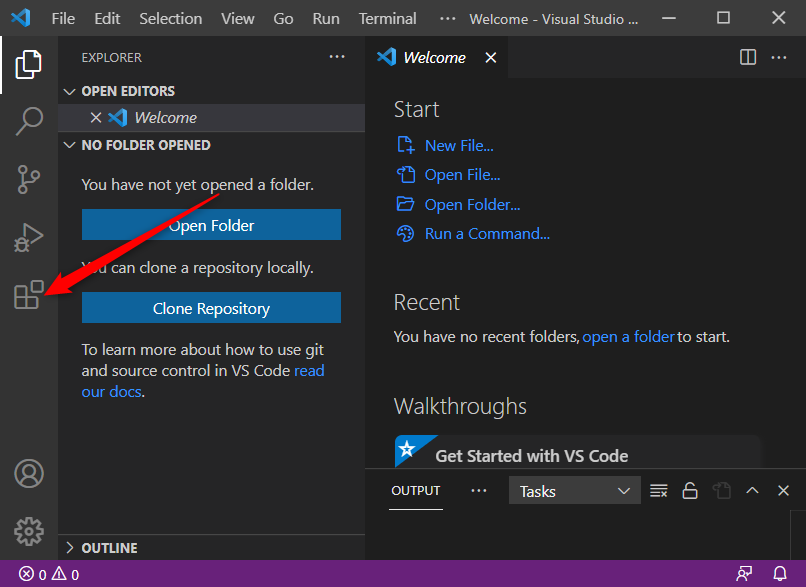Click the 'open a folder' link under Recent
The image size is (806, 587).
point(628,337)
